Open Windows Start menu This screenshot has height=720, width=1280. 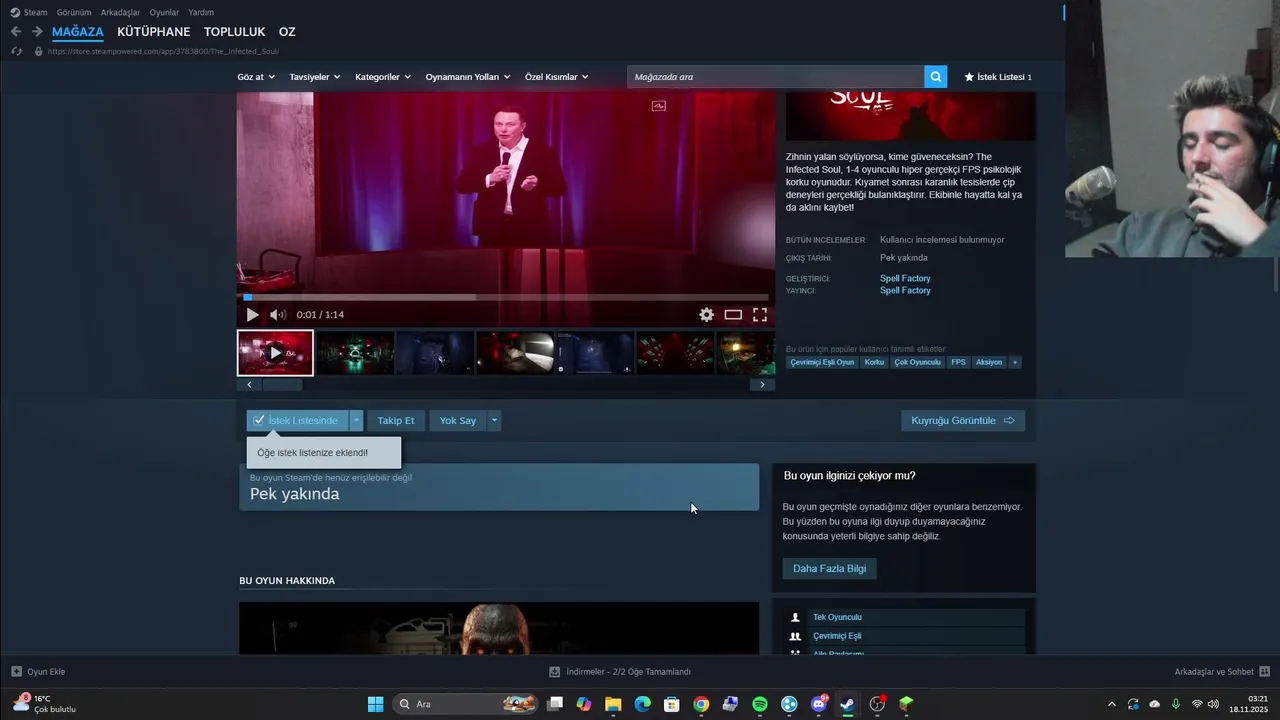pyautogui.click(x=376, y=704)
